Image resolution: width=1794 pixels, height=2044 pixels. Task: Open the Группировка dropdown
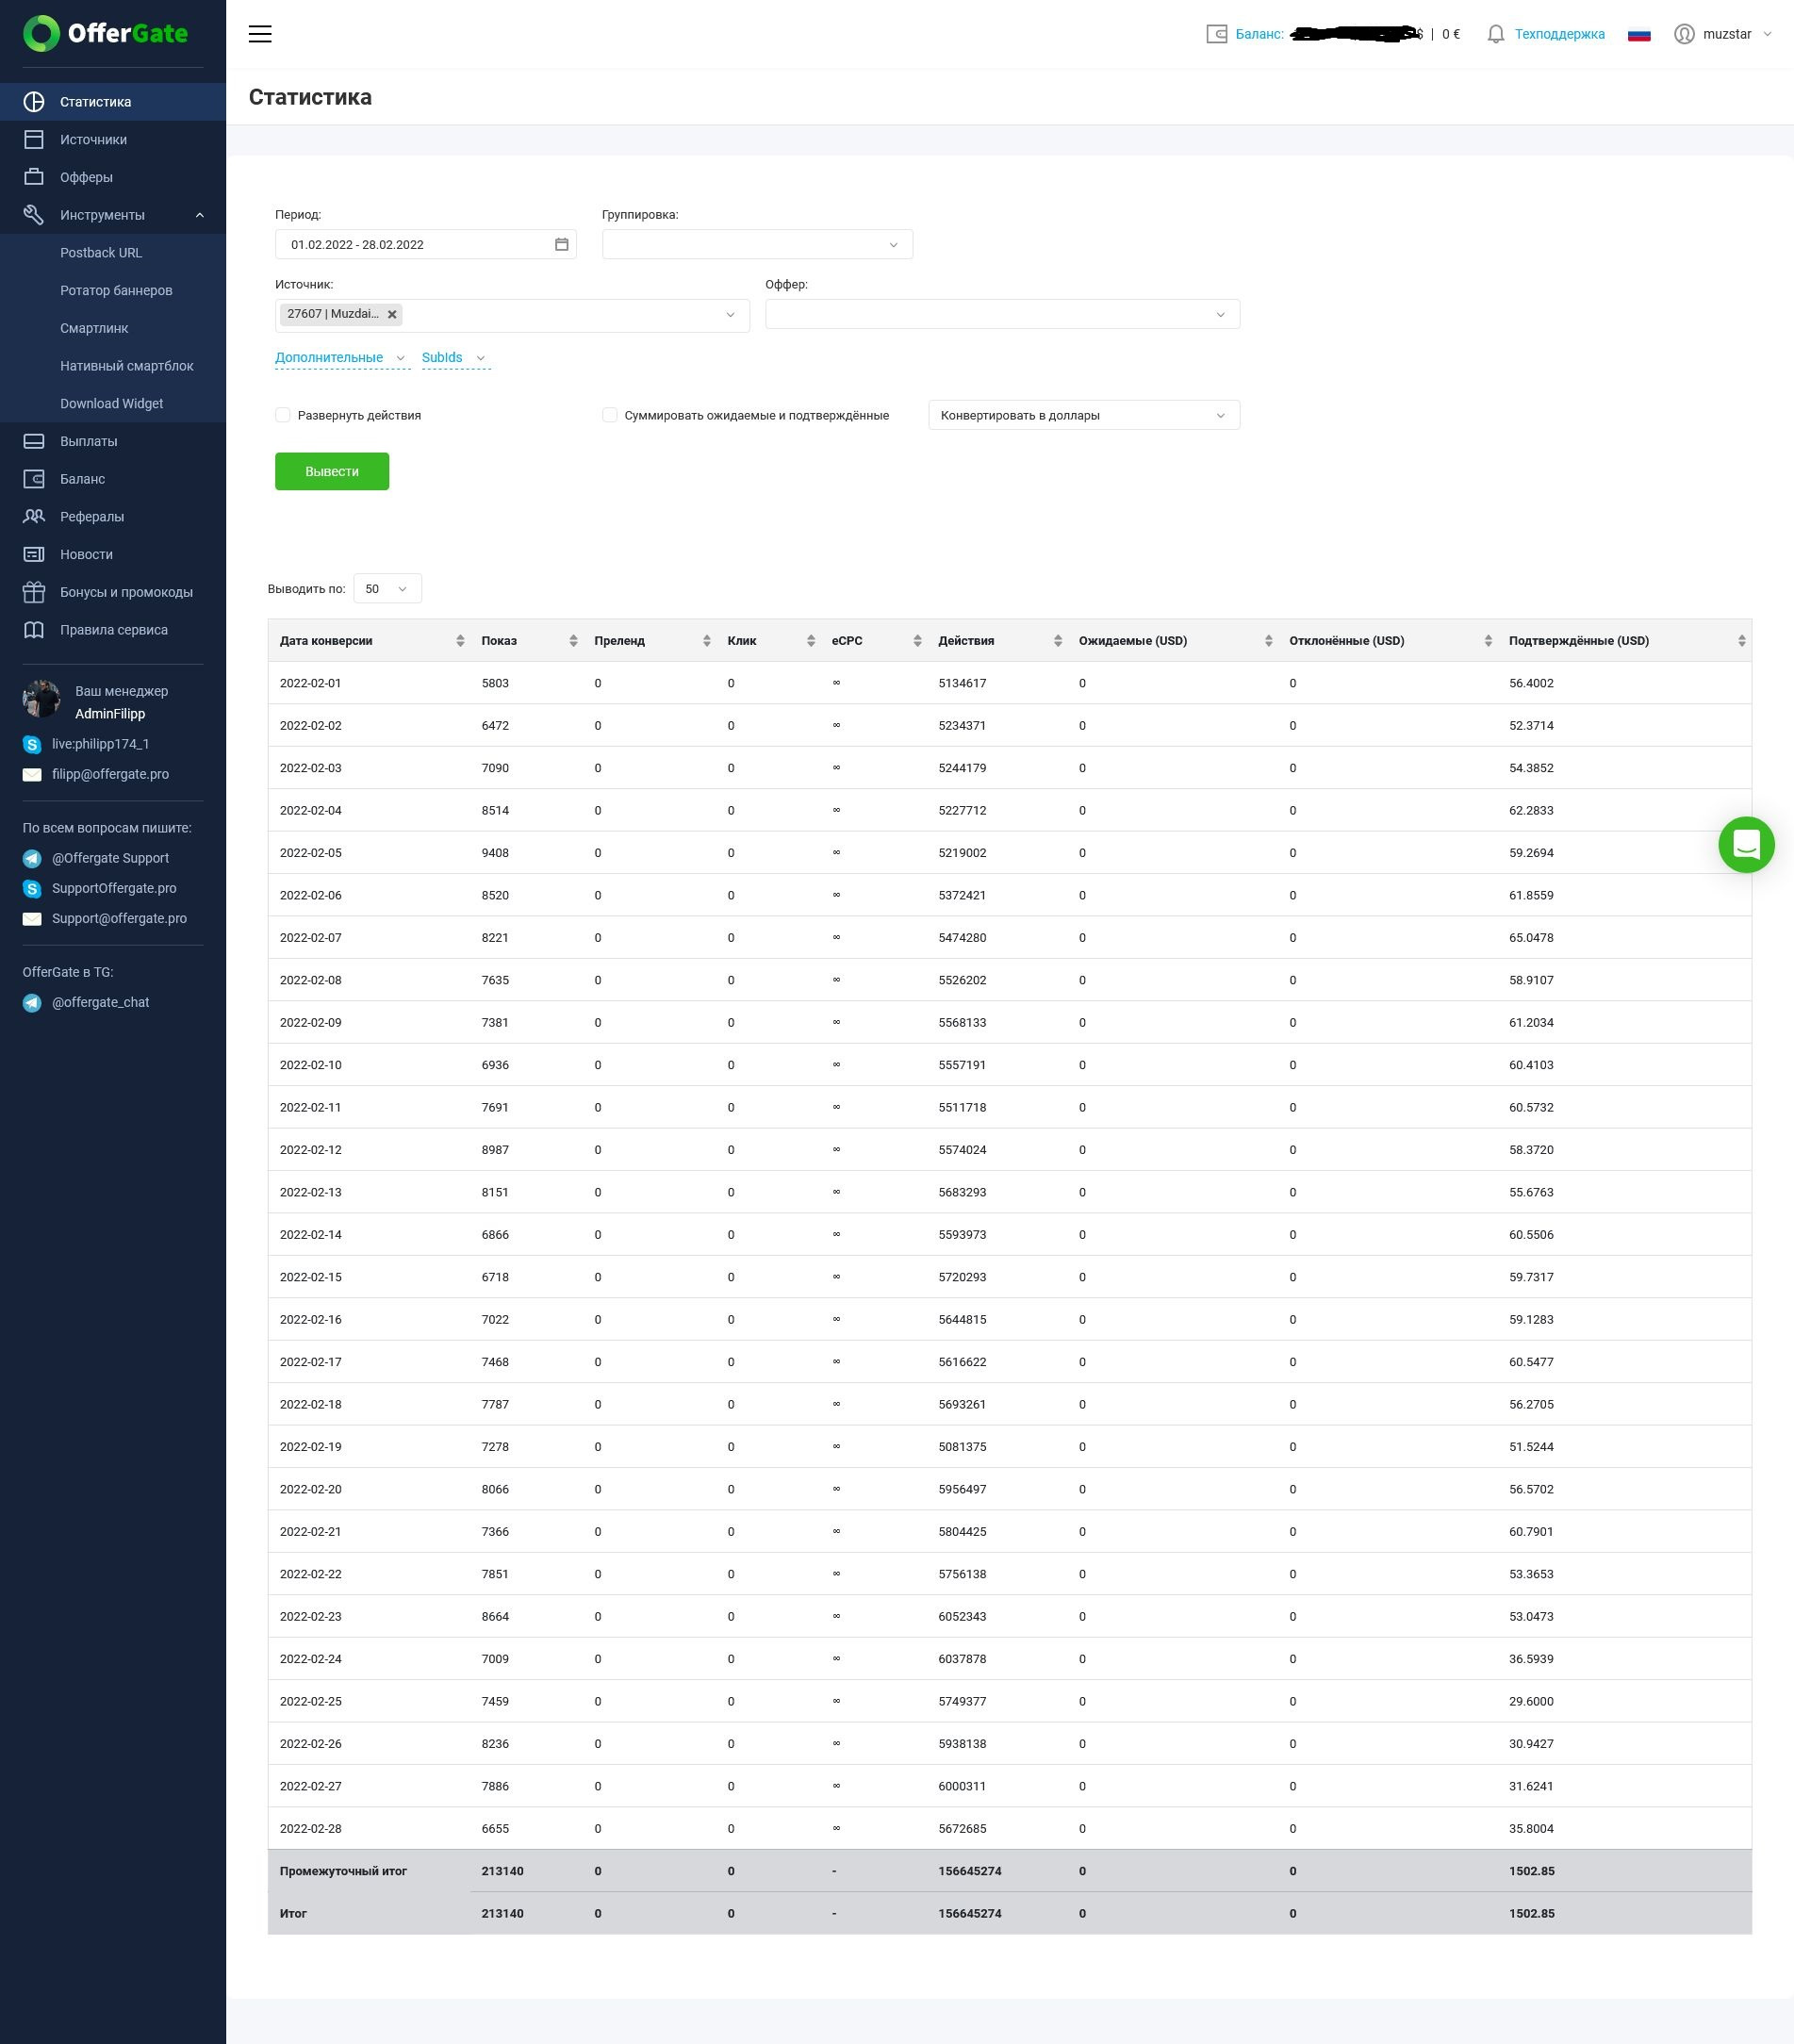(757, 244)
